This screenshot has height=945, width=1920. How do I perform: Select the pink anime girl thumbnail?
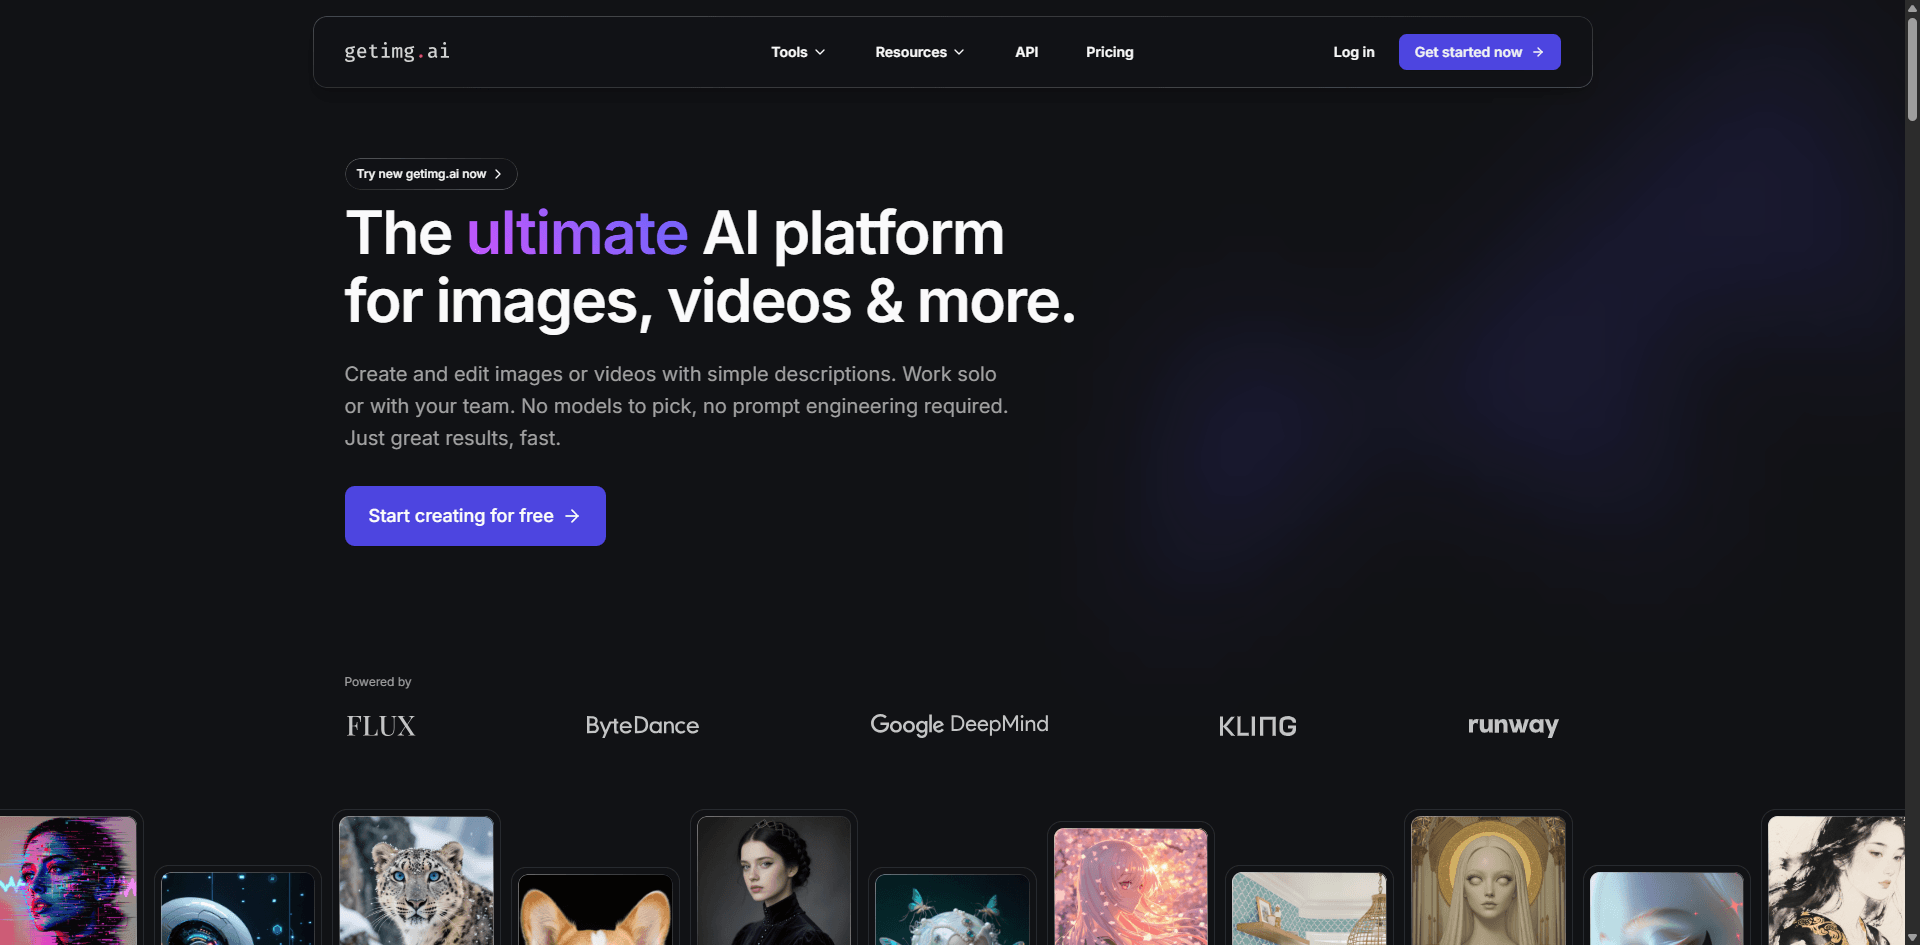[x=1130, y=886]
